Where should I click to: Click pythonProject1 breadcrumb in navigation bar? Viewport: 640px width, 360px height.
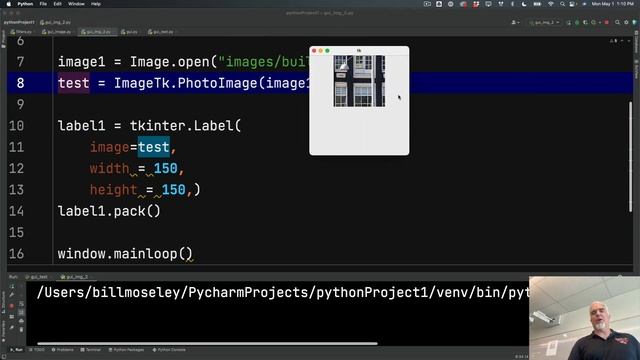pos(19,22)
